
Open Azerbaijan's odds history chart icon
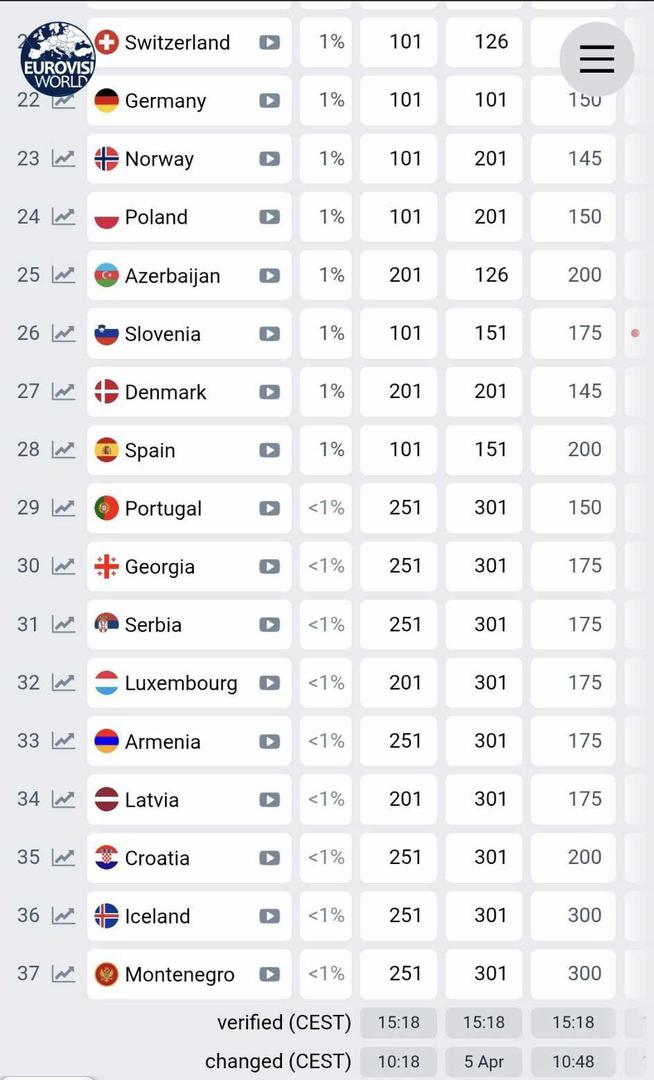pyautogui.click(x=64, y=275)
